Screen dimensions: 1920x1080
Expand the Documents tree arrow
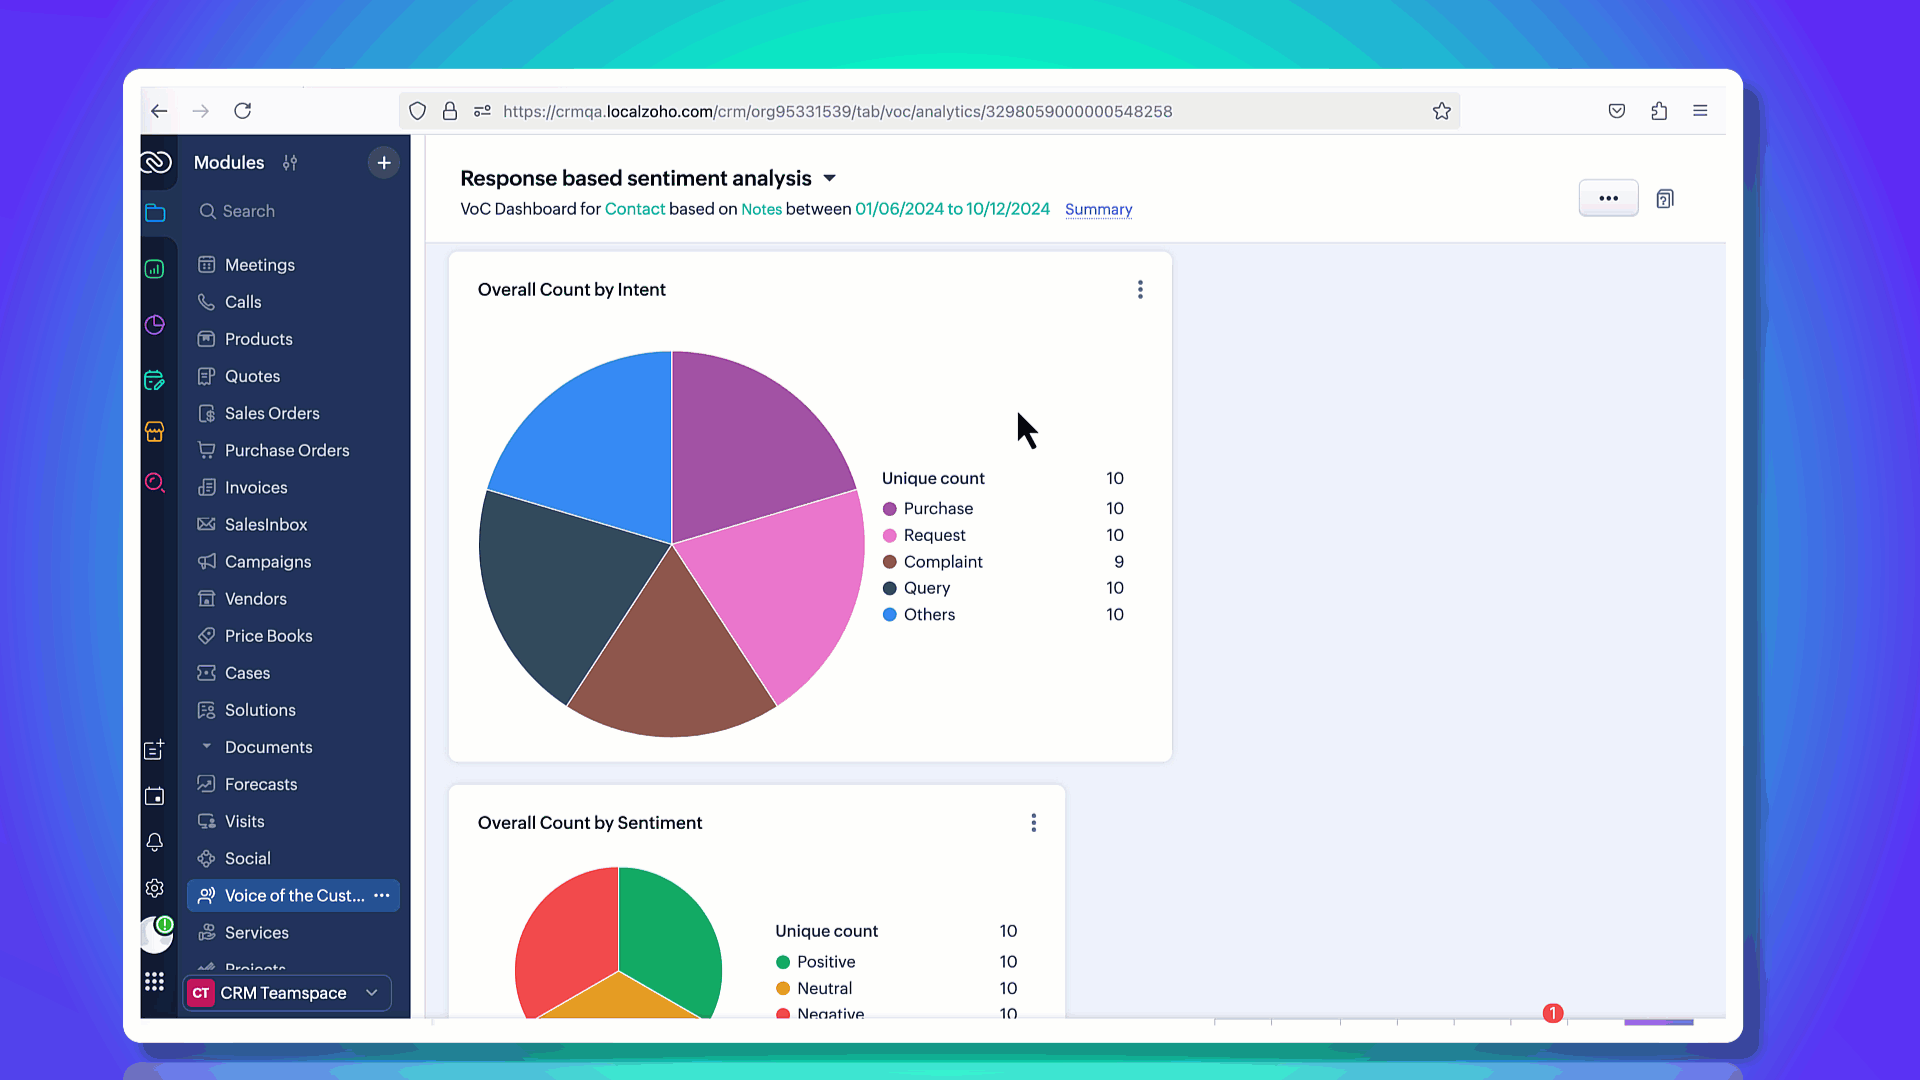206,747
